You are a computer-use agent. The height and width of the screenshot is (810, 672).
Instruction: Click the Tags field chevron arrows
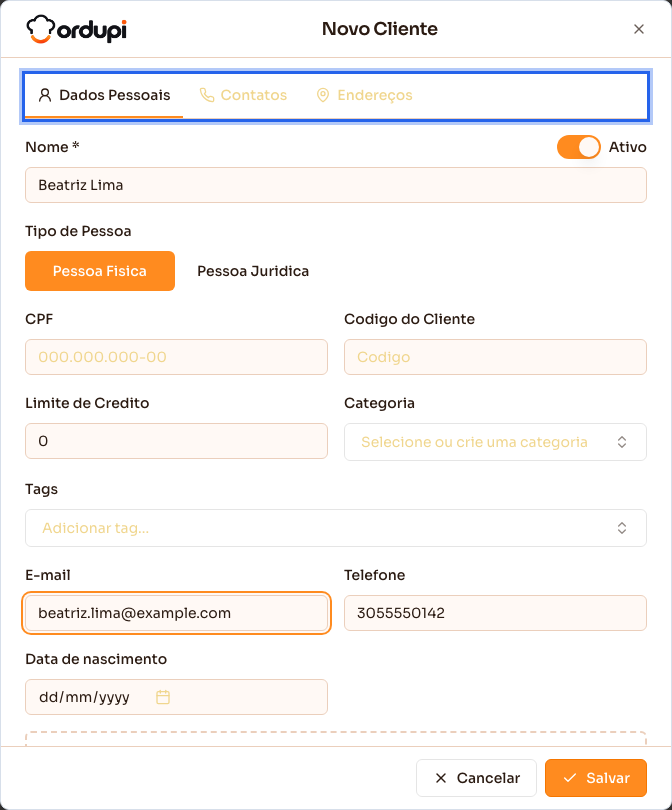(x=622, y=528)
